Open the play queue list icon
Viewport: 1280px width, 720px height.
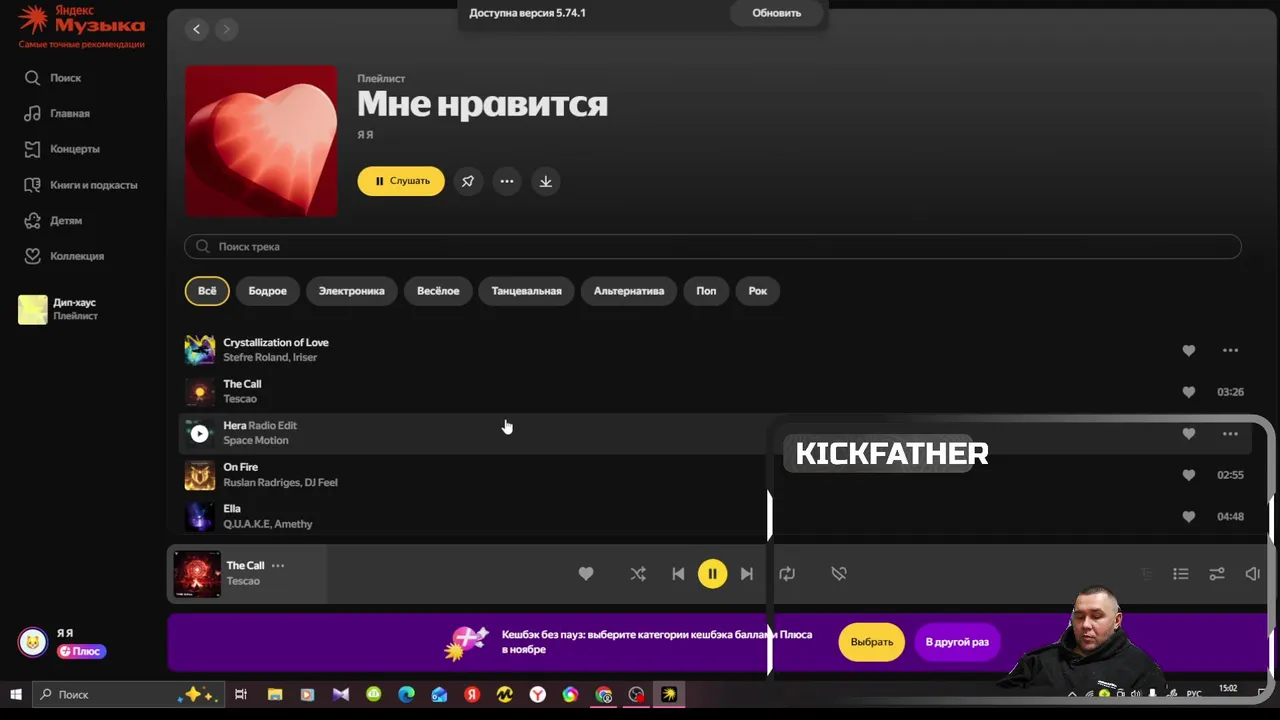(1181, 574)
